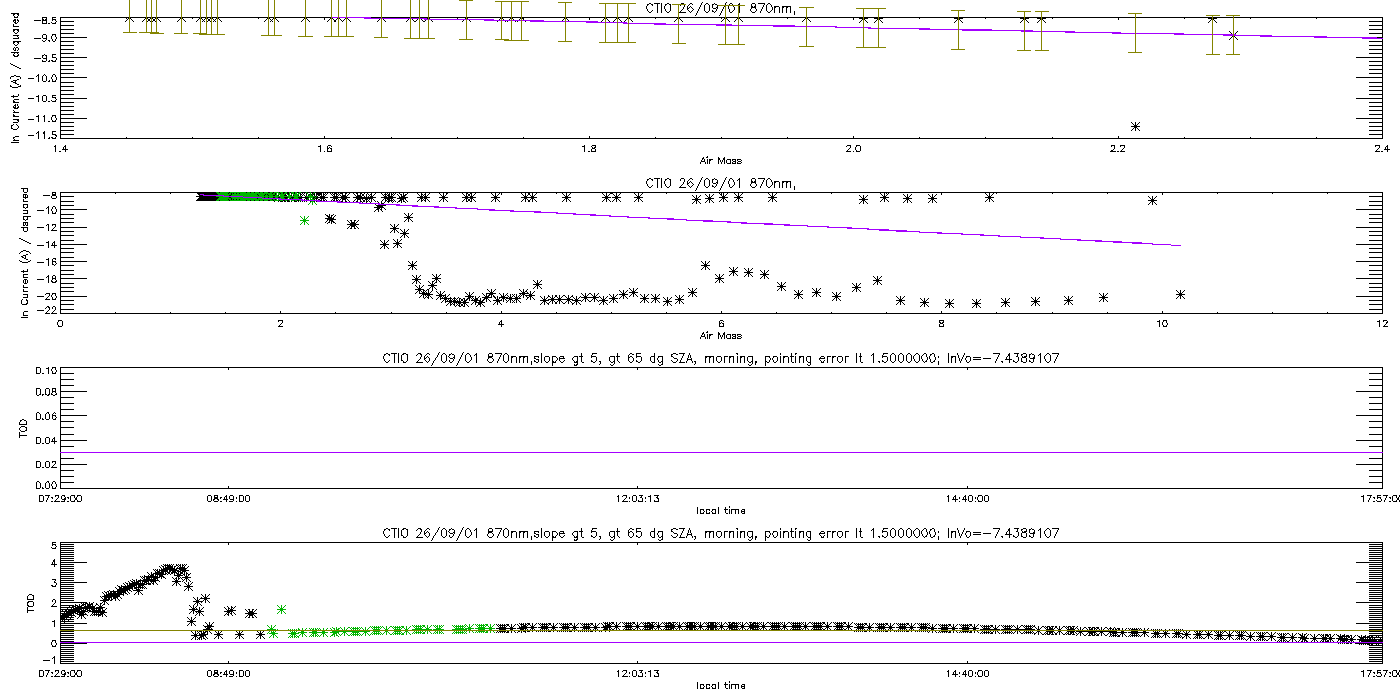Viewport: 1400px width, 700px height.
Task: Click the peak of the black morning data in bottom plot
Action: click(170, 568)
